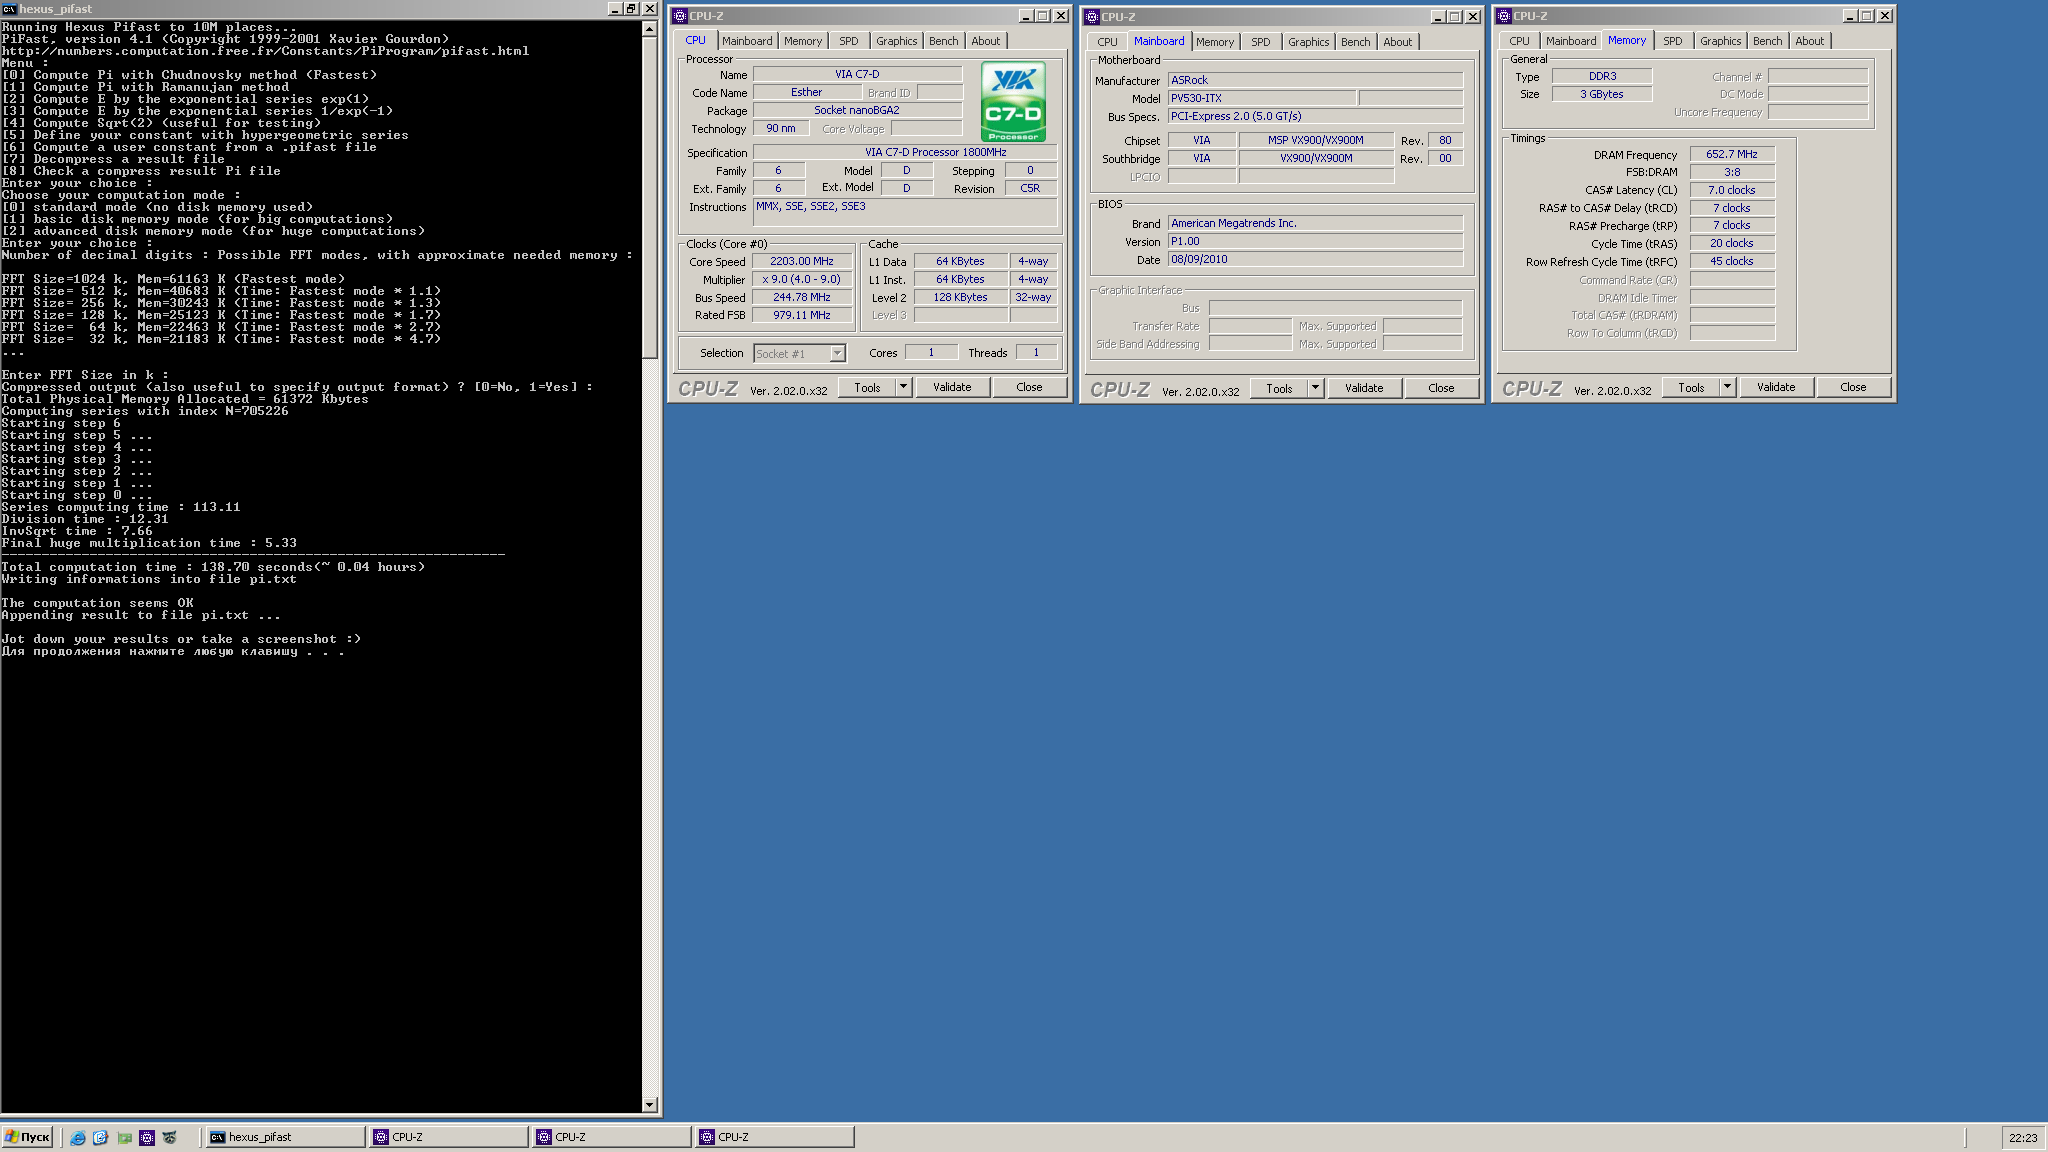Click Tools button in the CPU-tab CPU-Z window
Screen dimensions: 2048x1152
[x=867, y=387]
